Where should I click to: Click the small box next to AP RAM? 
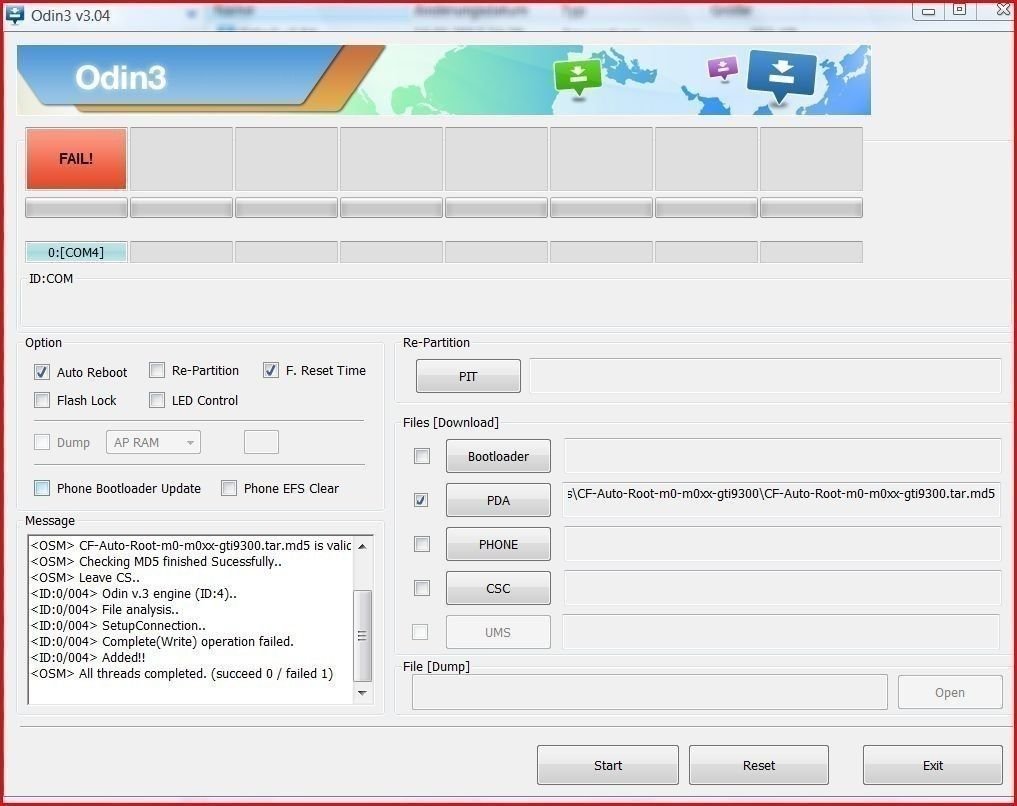point(261,442)
